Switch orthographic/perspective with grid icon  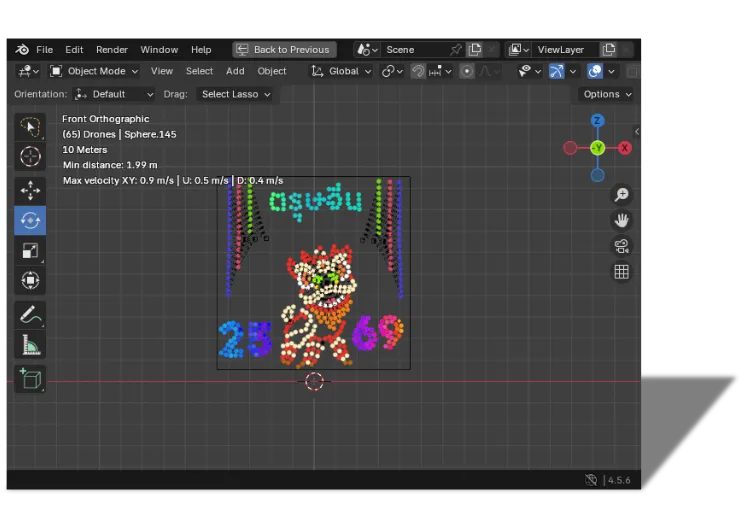coord(621,272)
